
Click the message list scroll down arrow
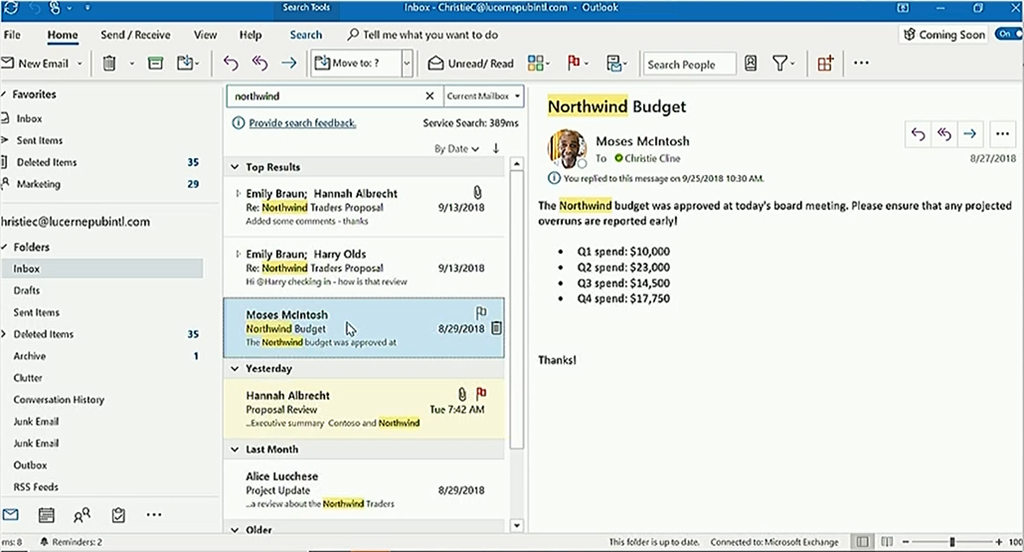(517, 525)
